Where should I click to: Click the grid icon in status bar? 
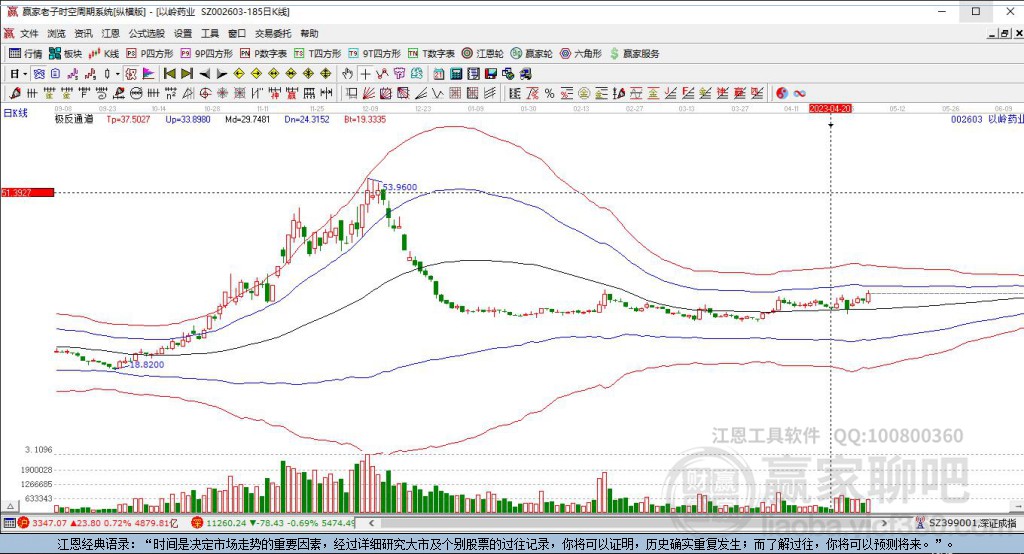(9, 523)
